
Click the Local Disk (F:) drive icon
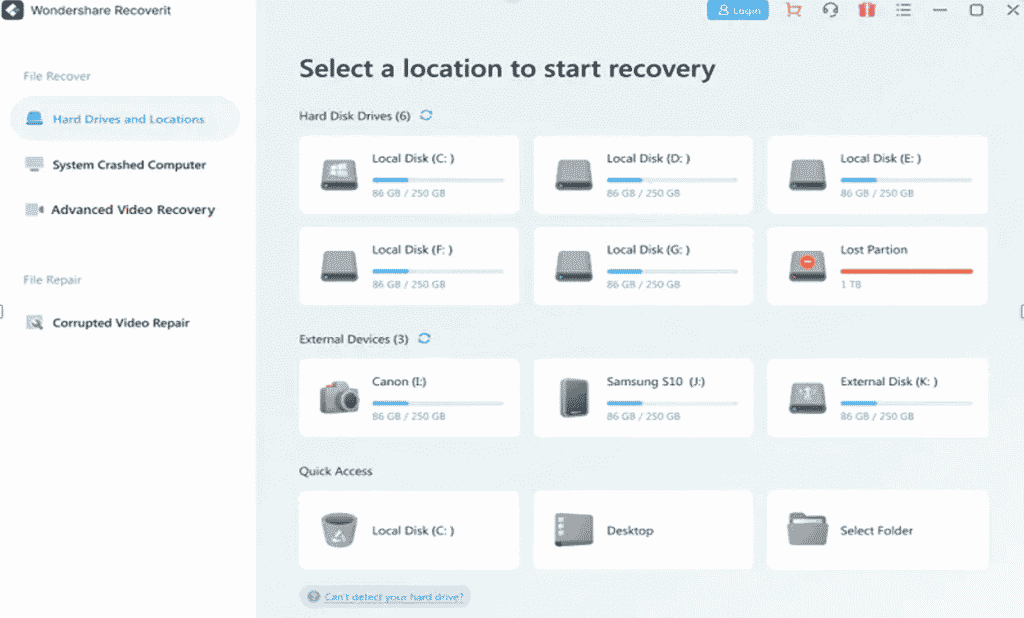tap(339, 266)
